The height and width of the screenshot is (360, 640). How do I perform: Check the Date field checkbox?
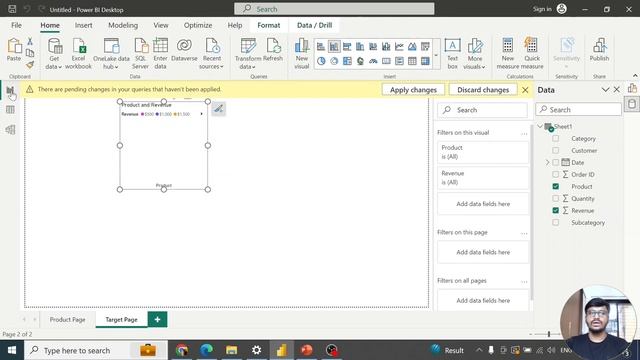tap(556, 162)
